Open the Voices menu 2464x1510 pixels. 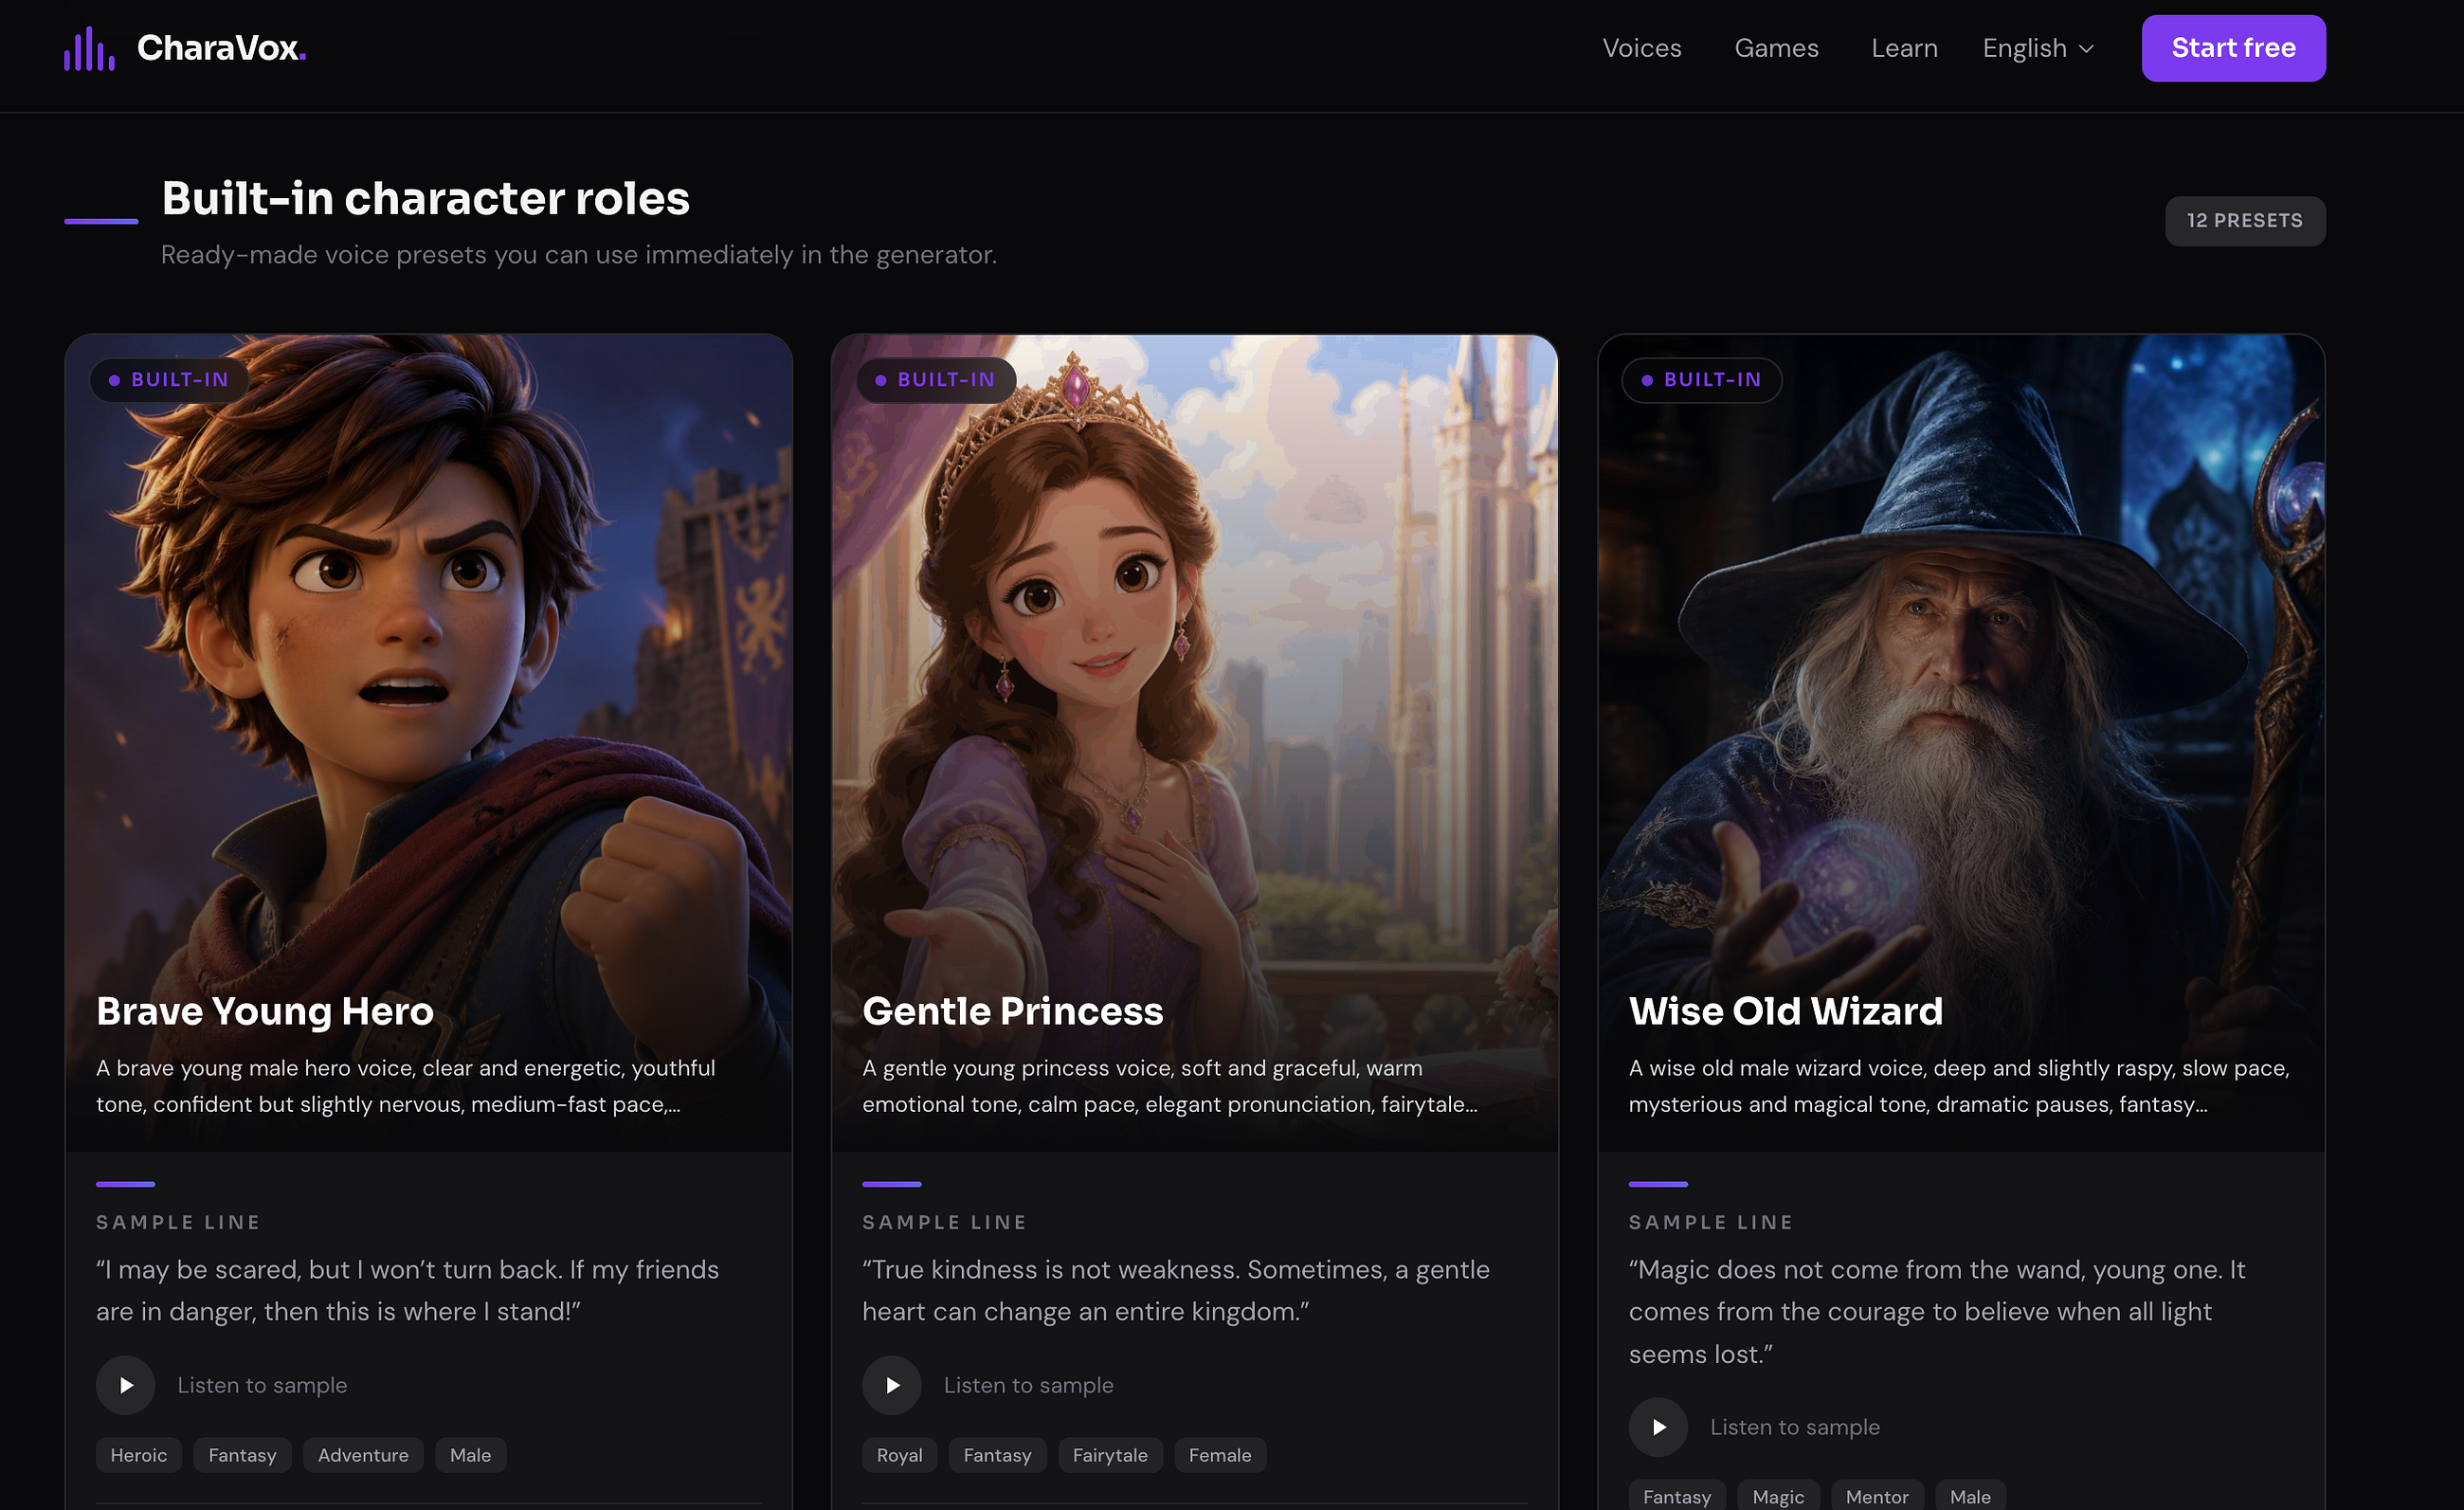[x=1642, y=48]
